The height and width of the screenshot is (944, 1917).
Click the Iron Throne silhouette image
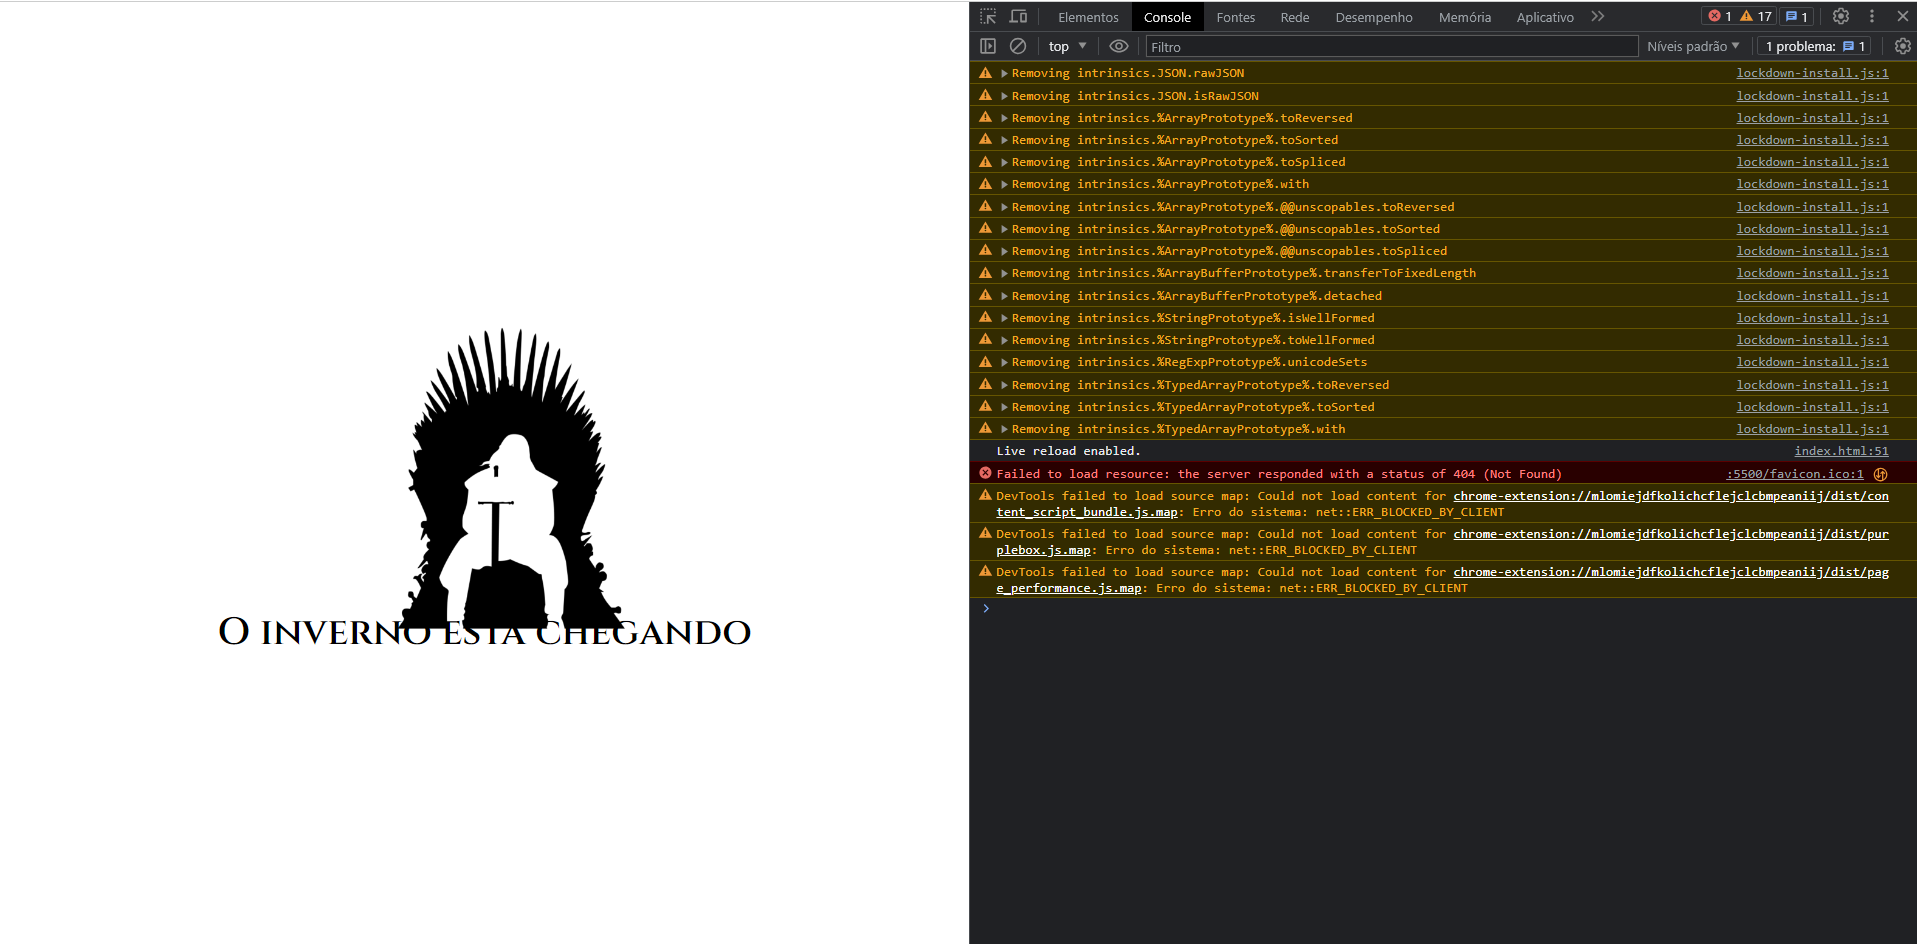coord(511,479)
